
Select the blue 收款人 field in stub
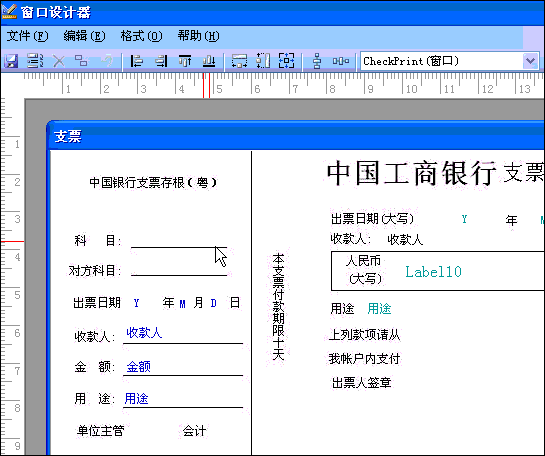coord(144,333)
